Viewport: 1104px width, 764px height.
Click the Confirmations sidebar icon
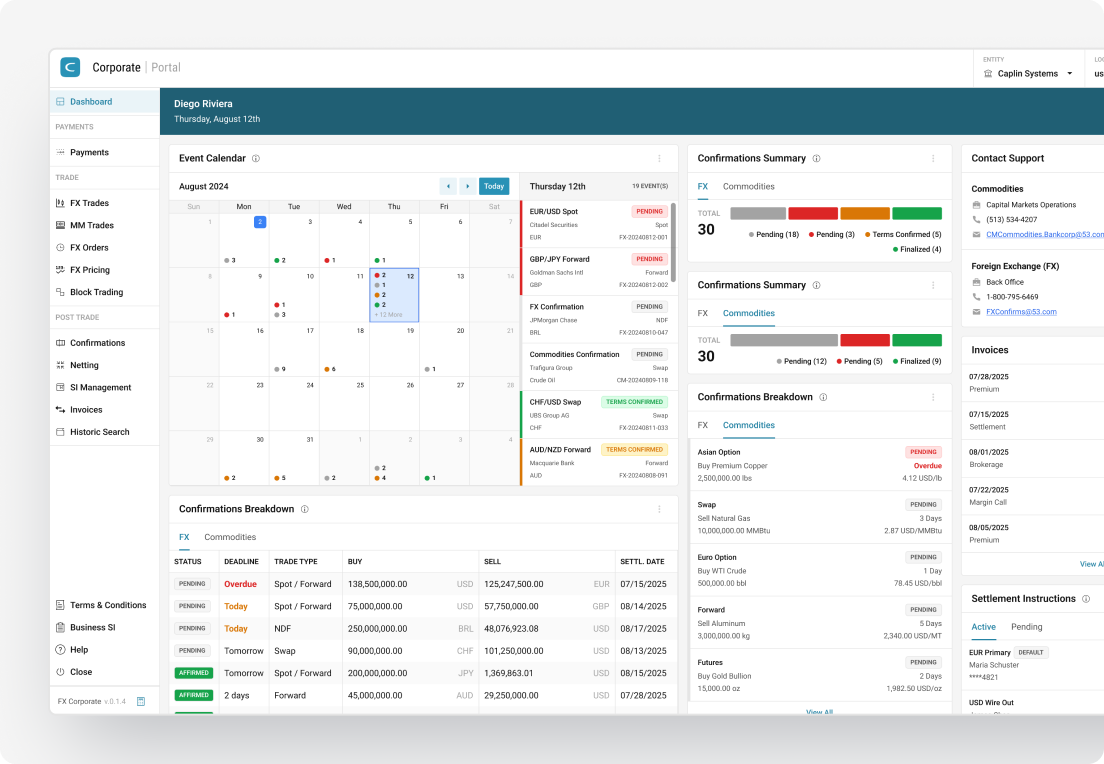[x=60, y=343]
